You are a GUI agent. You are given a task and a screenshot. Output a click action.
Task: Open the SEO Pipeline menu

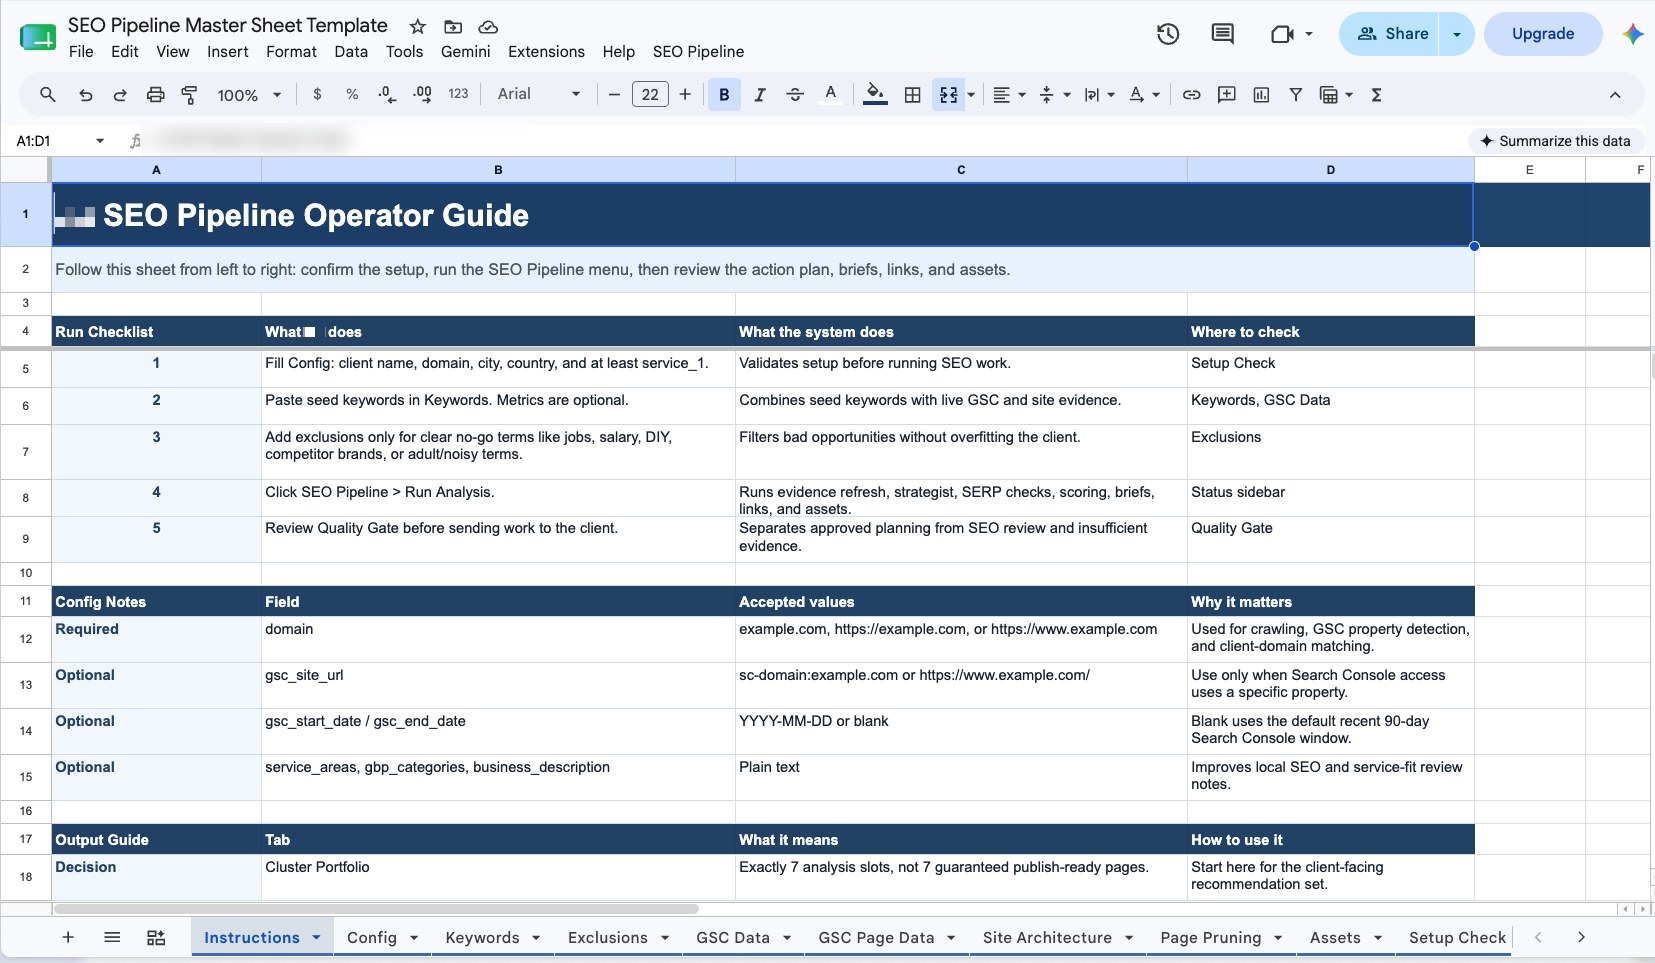[698, 52]
